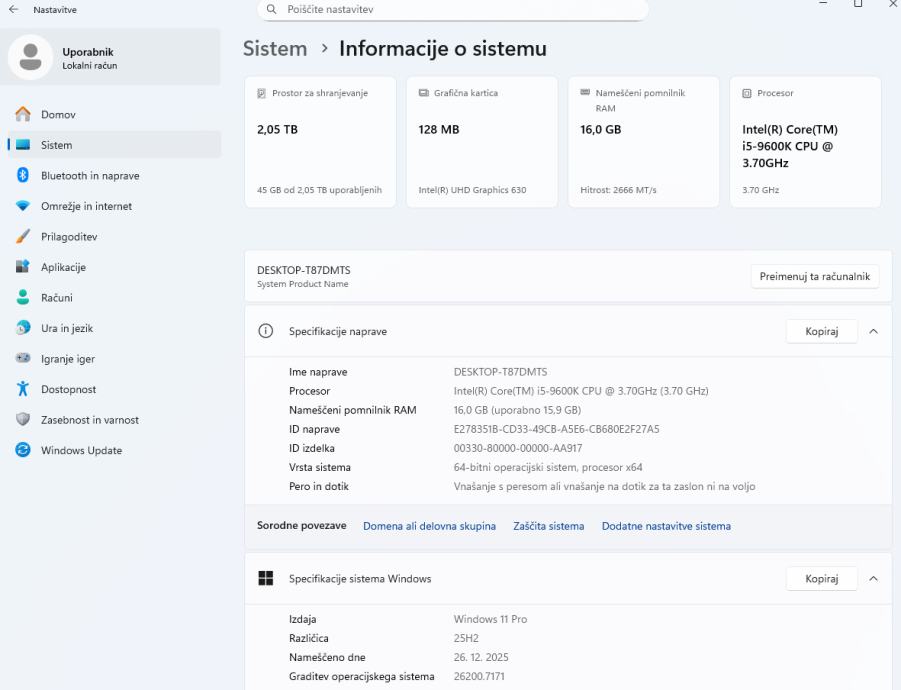The image size is (901, 690).
Task: Click the Preimenuj ta računalnik button
Action: (814, 276)
